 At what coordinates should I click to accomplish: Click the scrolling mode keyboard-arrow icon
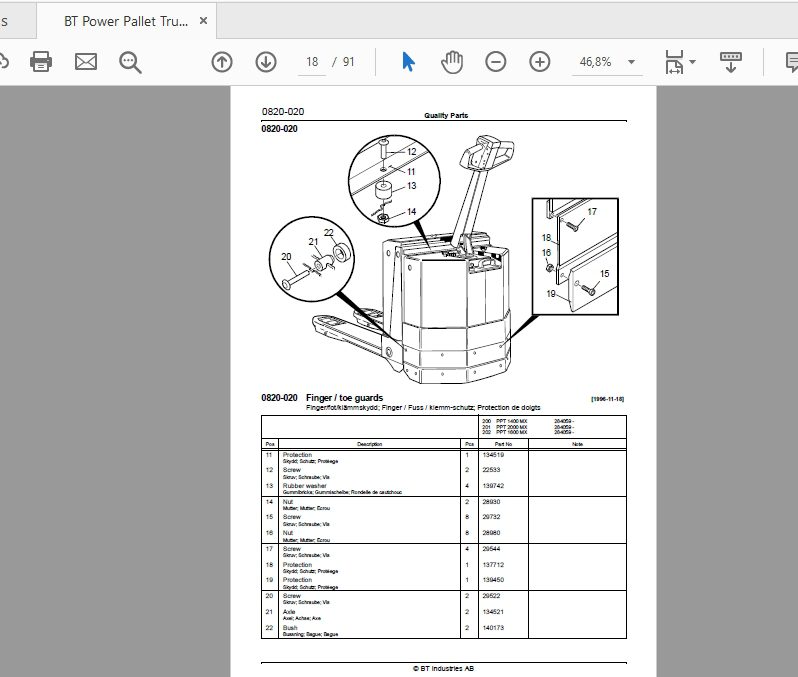731,62
